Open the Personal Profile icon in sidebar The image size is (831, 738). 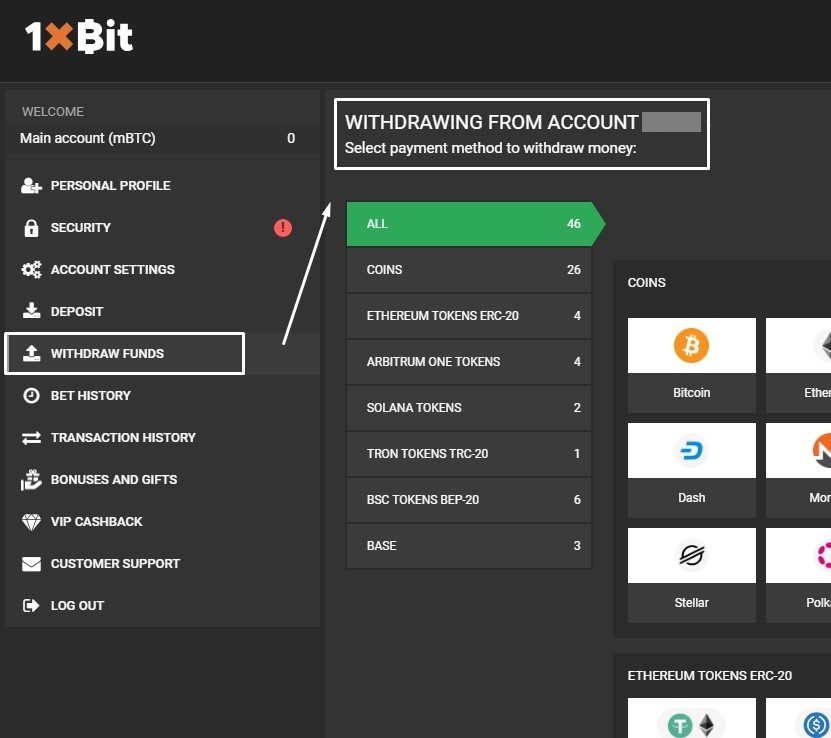[x=32, y=185]
